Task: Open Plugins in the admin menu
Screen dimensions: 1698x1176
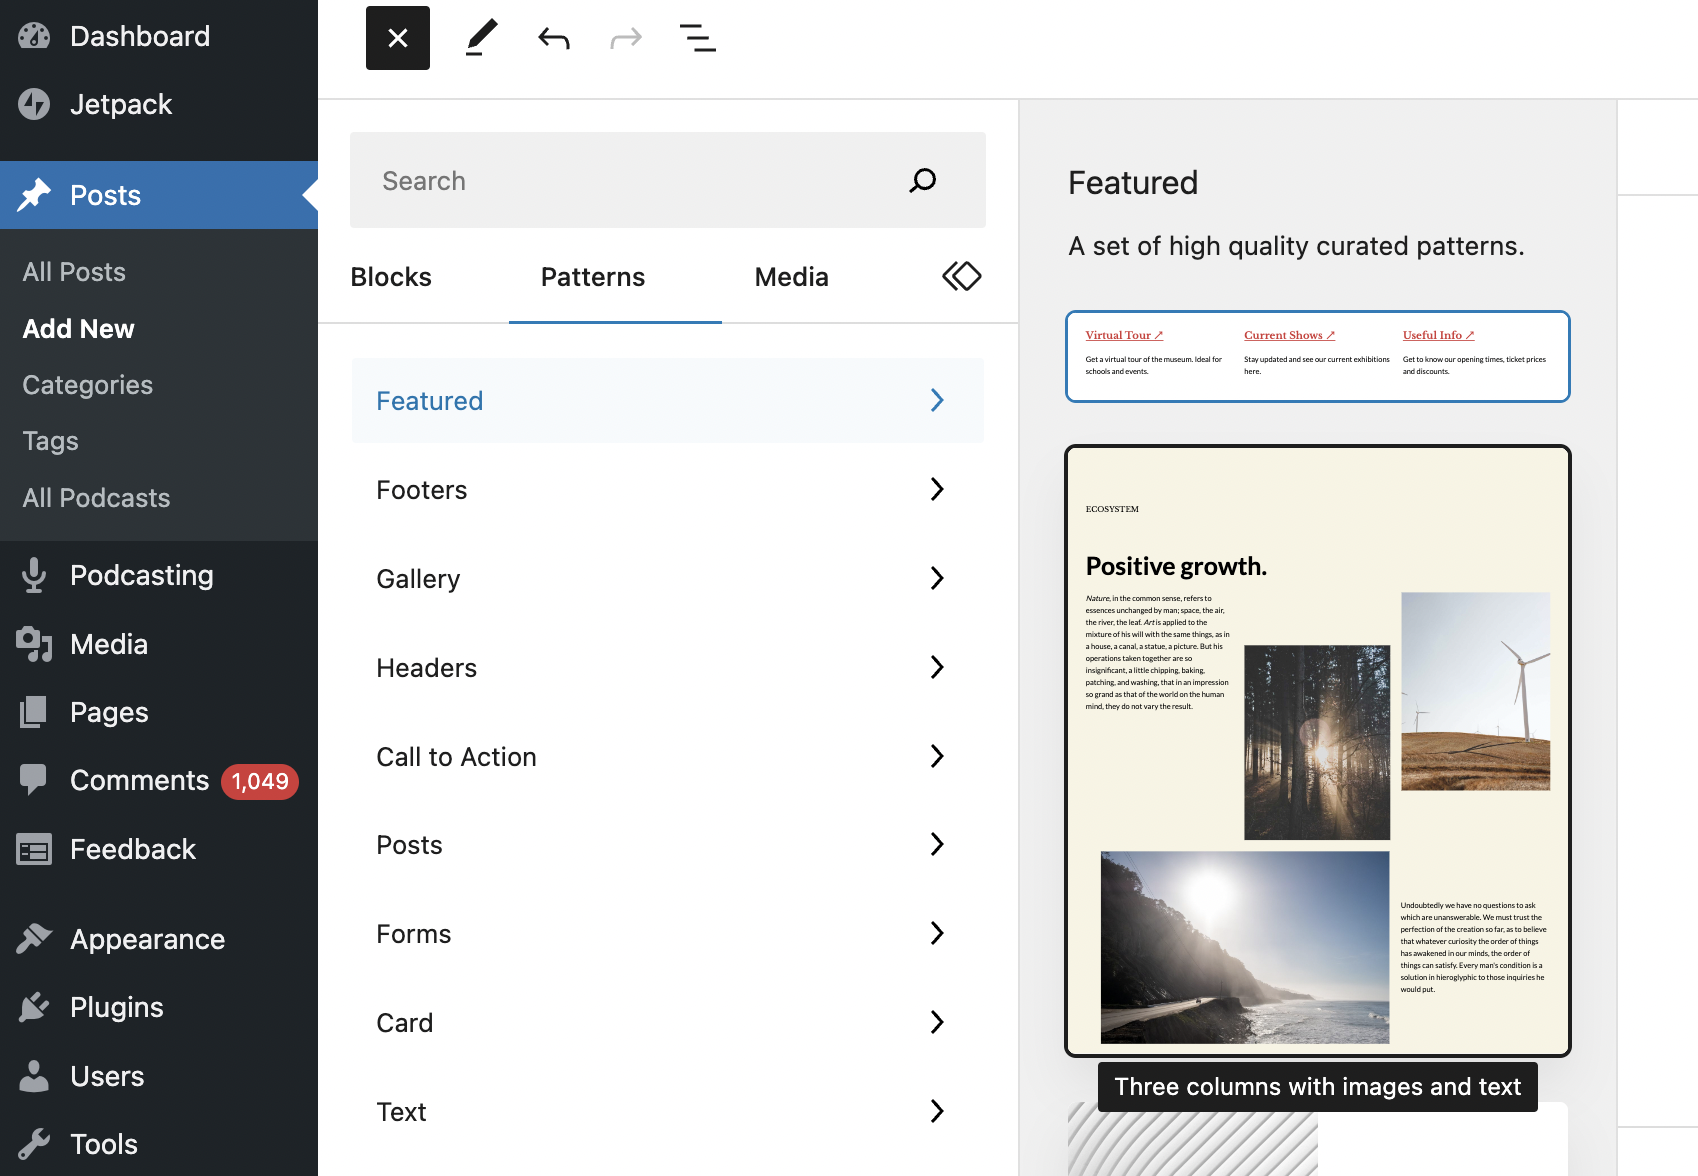Action: (x=116, y=1007)
